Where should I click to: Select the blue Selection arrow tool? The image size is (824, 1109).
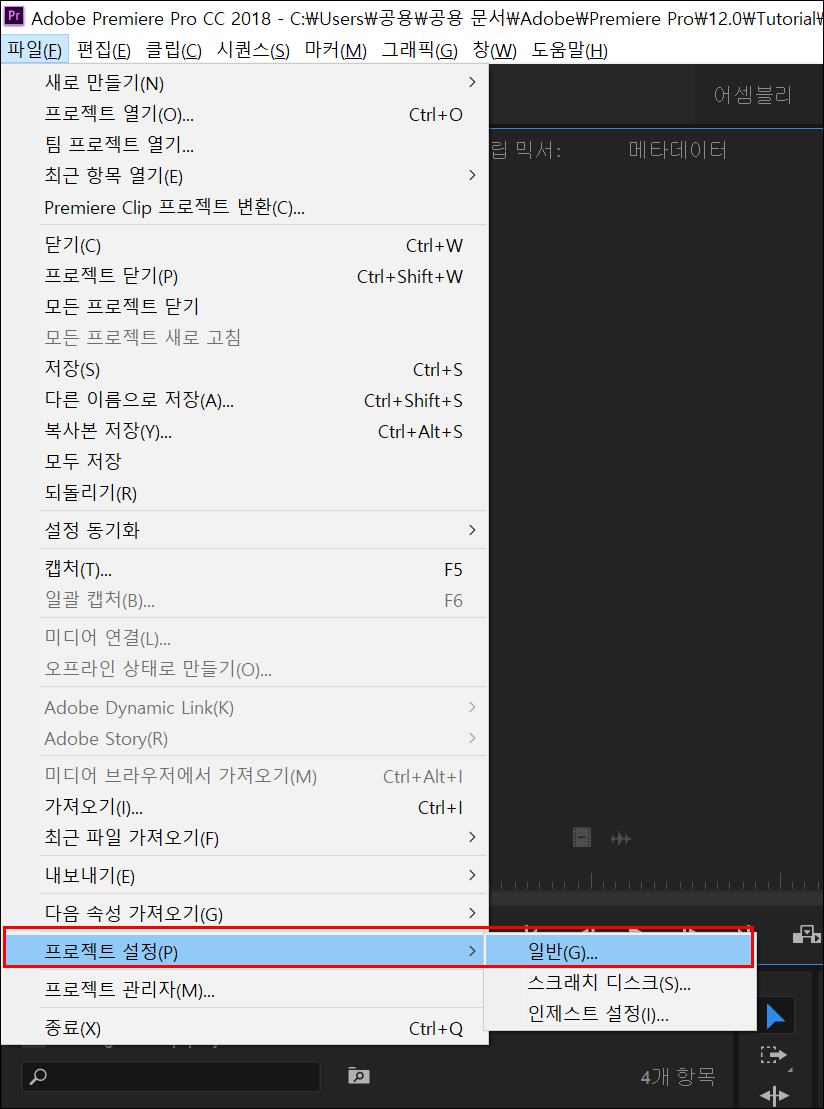pos(775,1017)
